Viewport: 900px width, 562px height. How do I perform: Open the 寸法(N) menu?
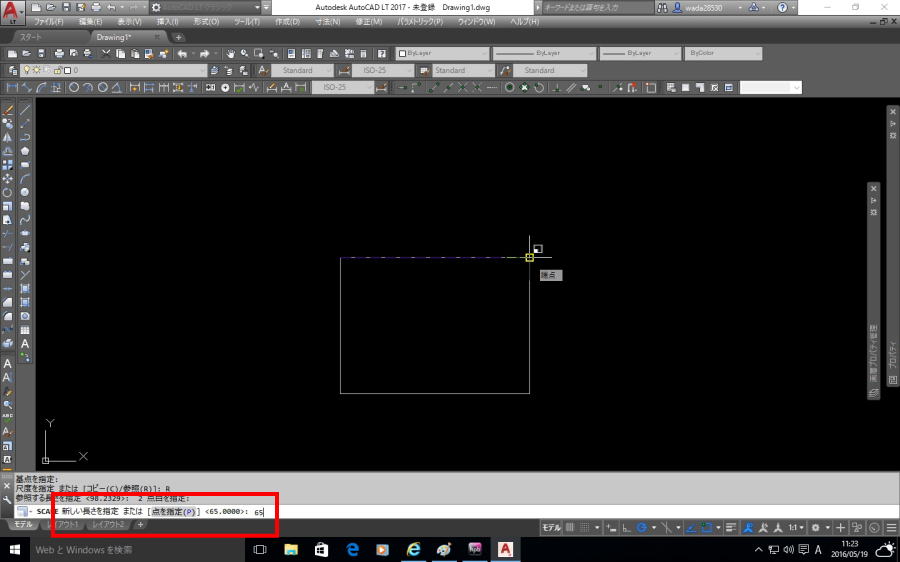coord(327,22)
